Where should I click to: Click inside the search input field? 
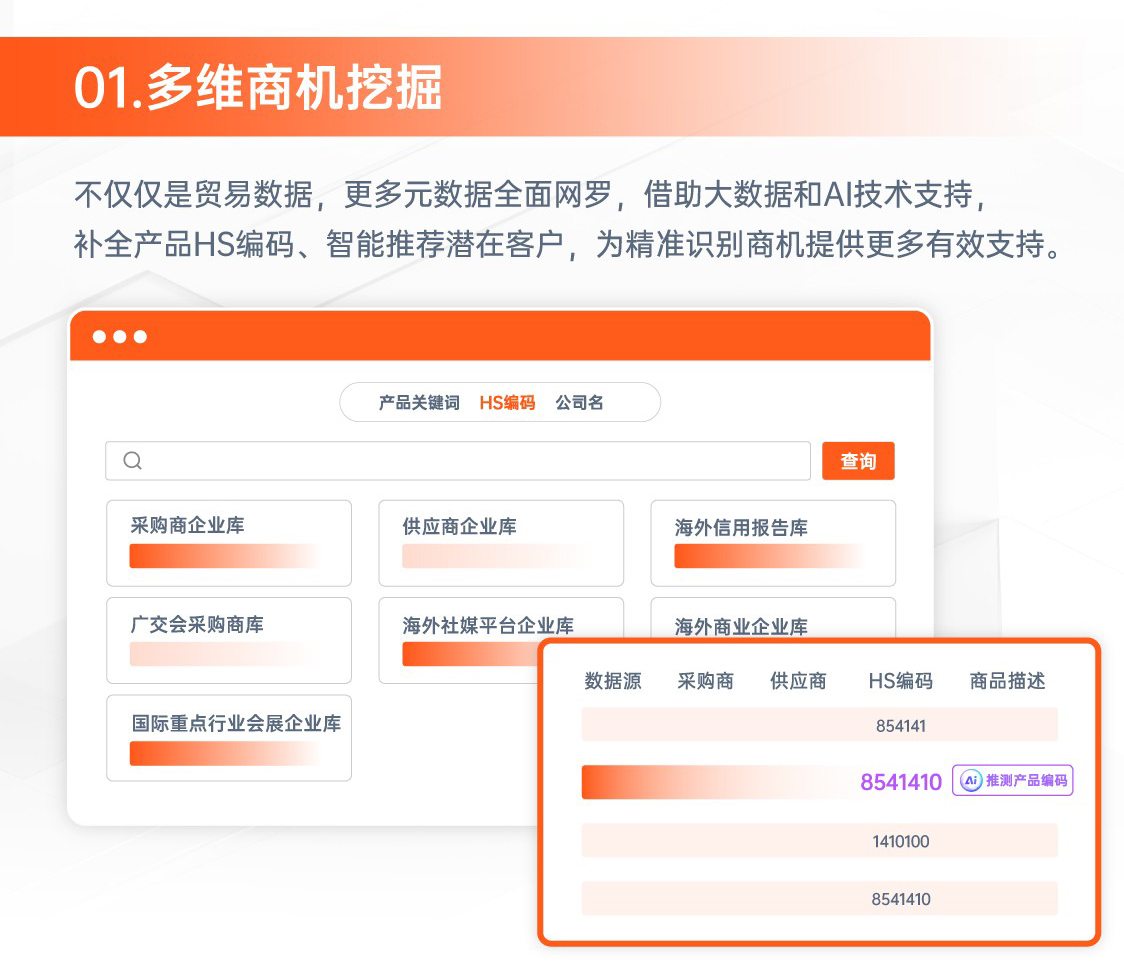click(x=470, y=461)
